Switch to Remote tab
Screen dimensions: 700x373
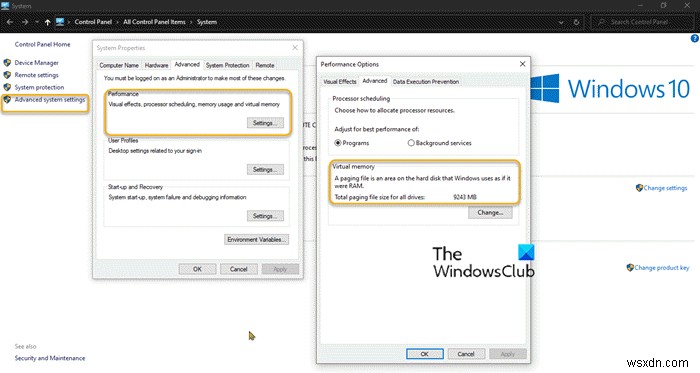pyautogui.click(x=265, y=65)
